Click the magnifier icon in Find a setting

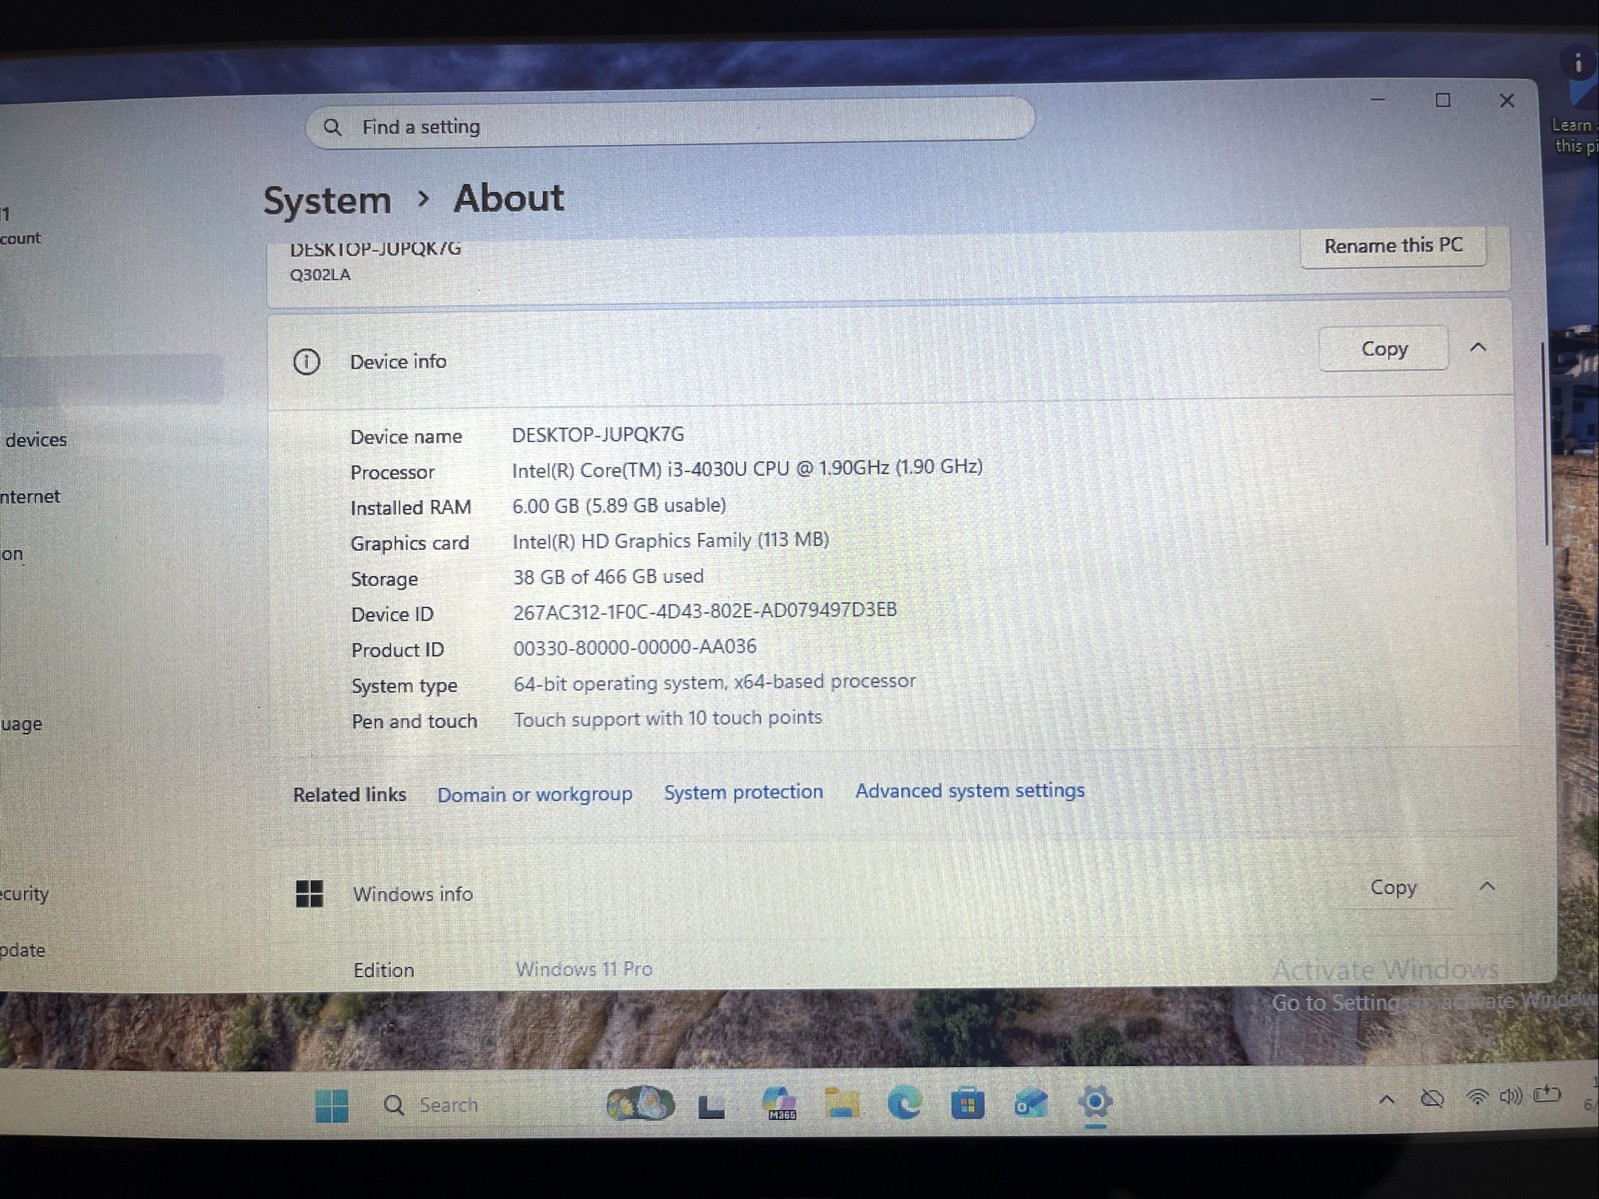[333, 127]
